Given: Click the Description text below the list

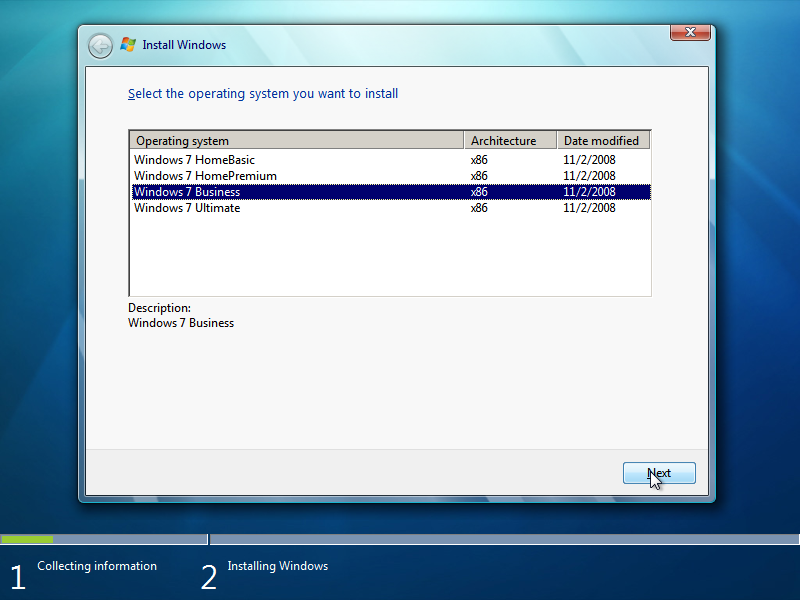Looking at the screenshot, I should click(181, 323).
